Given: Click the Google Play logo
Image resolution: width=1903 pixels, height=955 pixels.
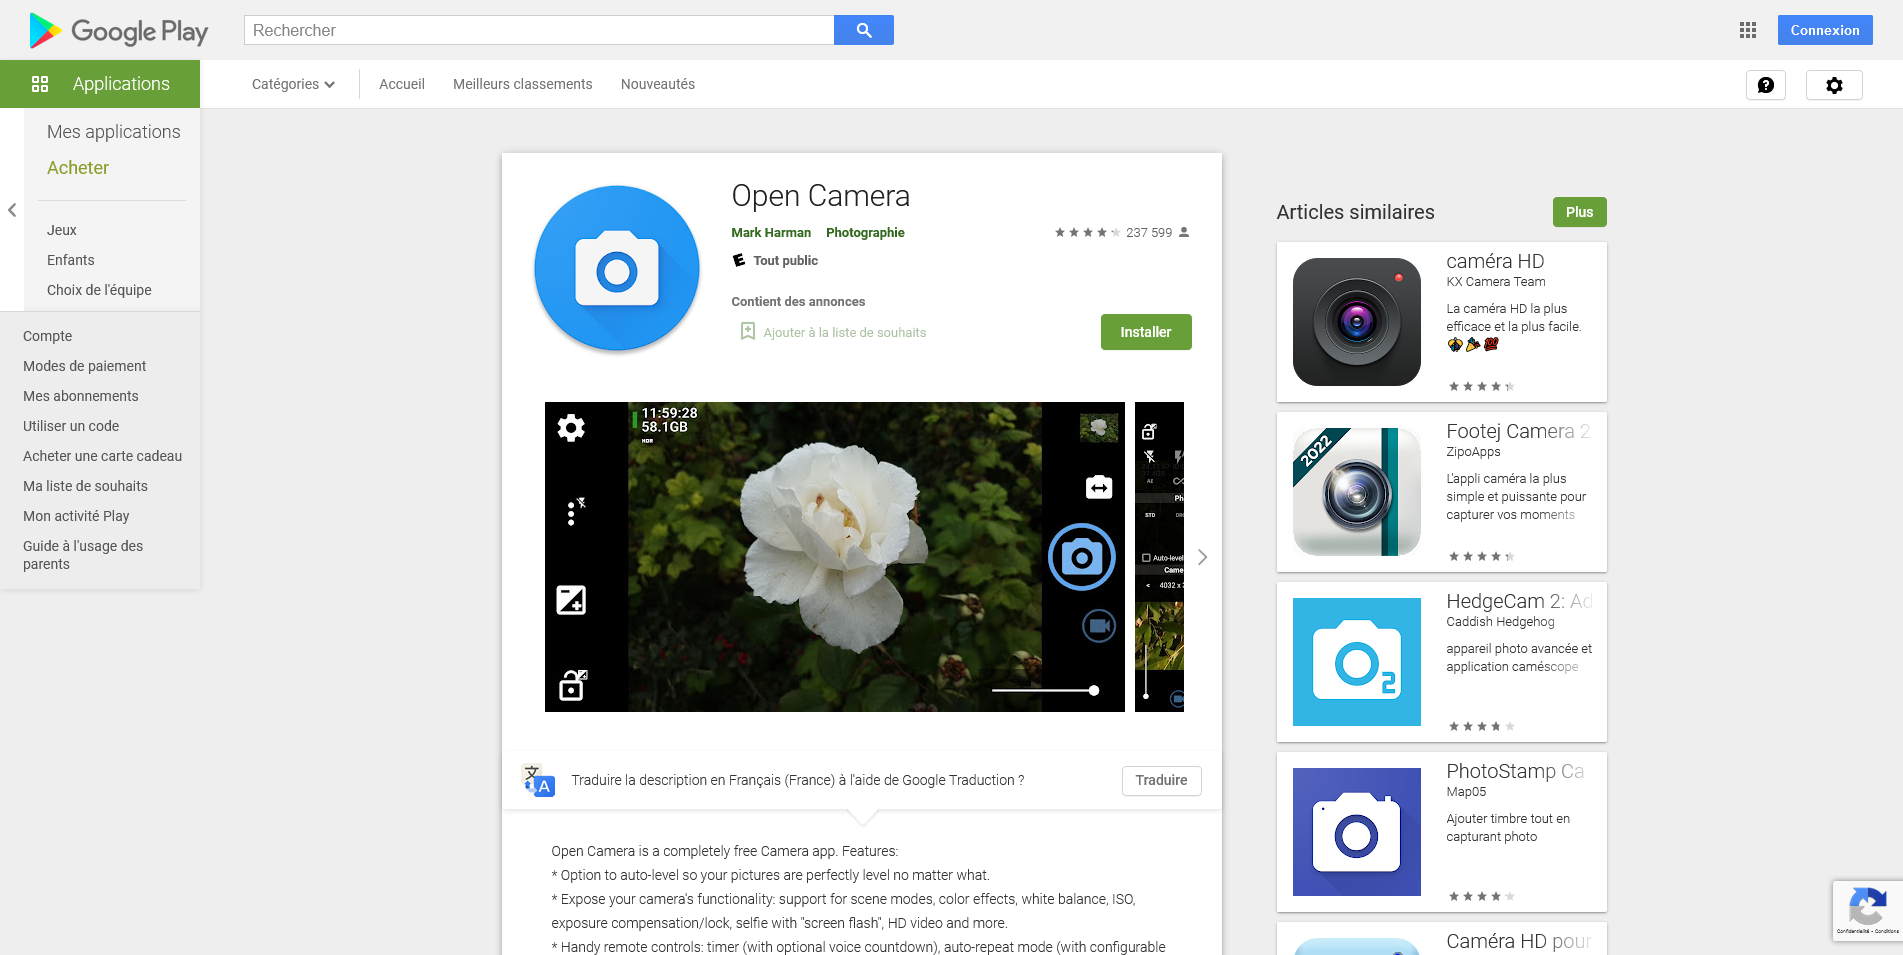Looking at the screenshot, I should (119, 31).
